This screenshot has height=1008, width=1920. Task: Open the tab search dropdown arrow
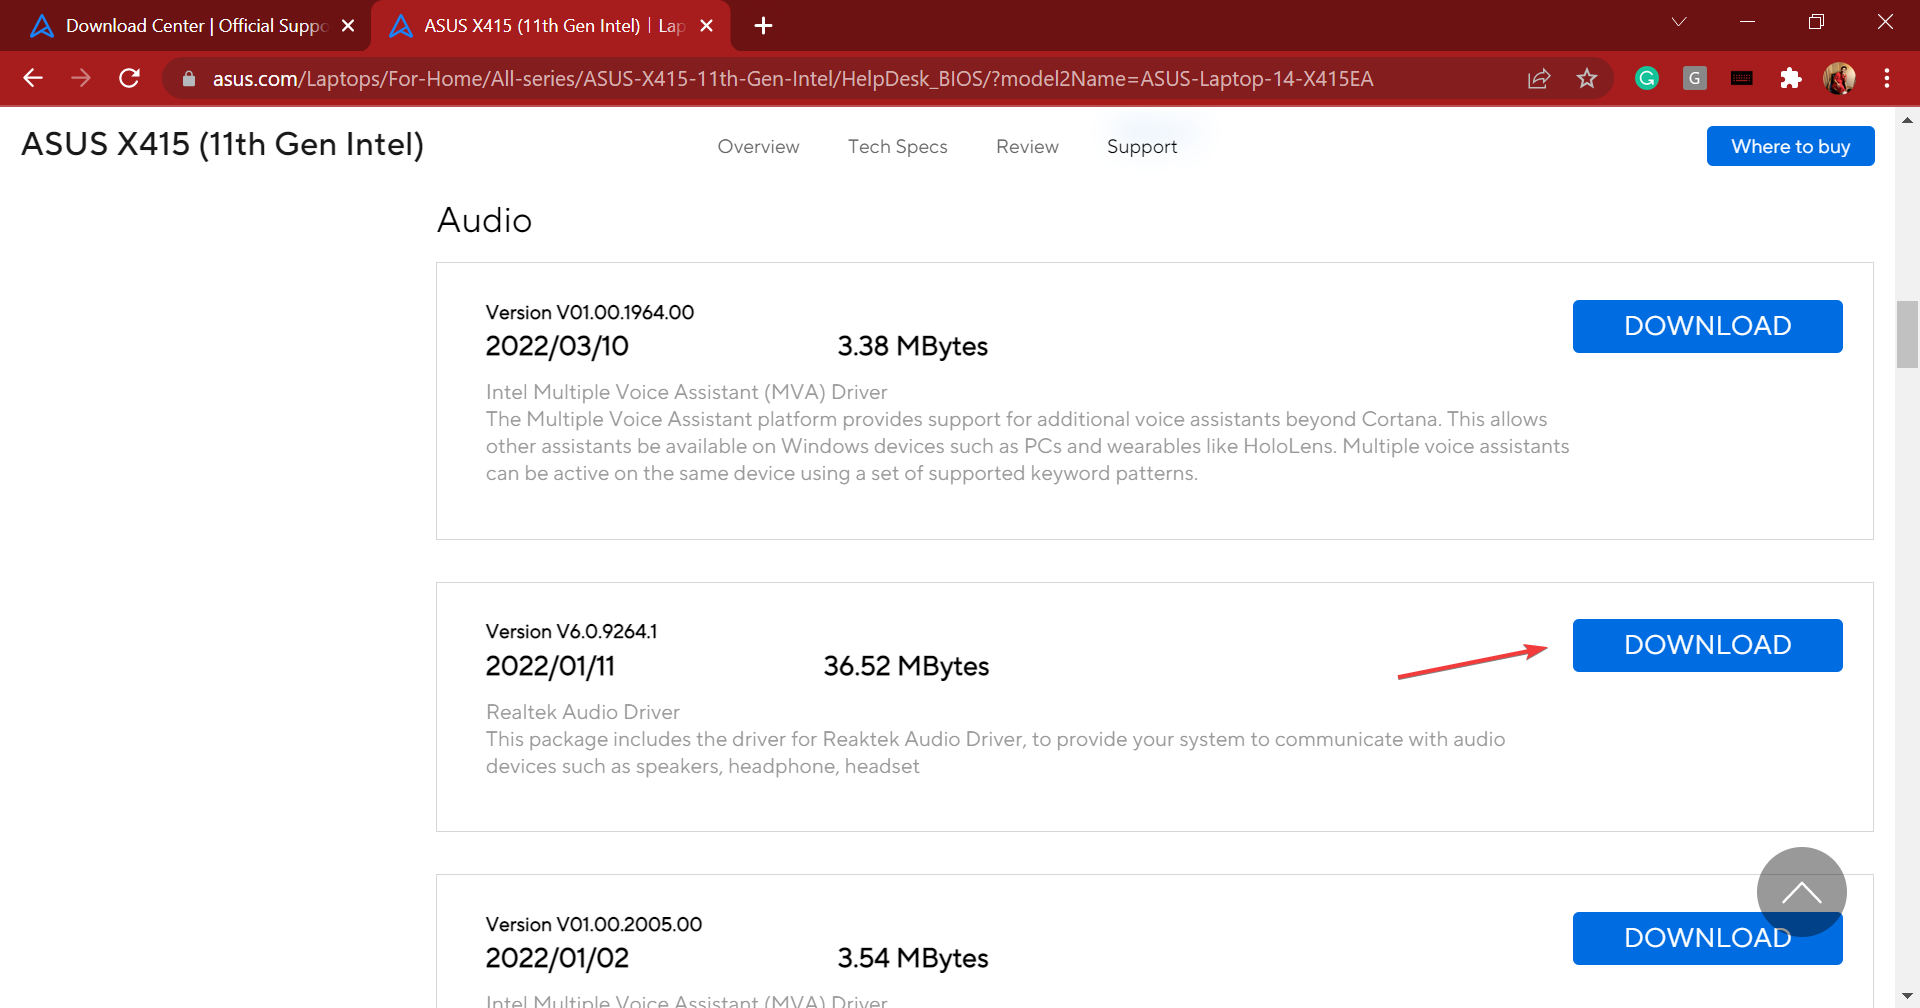[1679, 22]
